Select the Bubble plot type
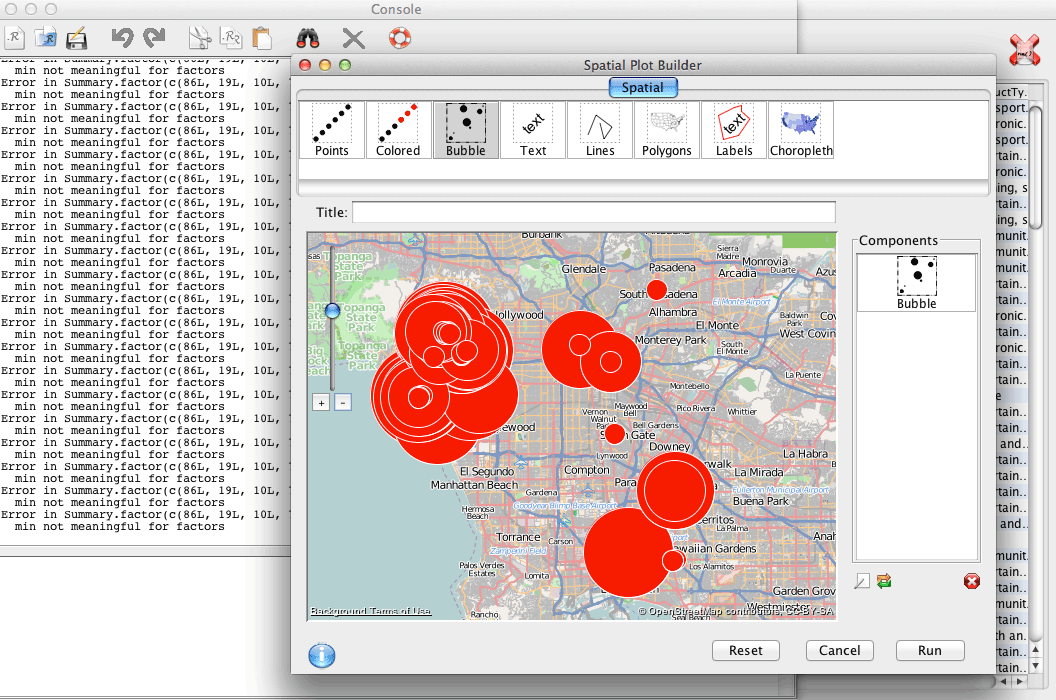 point(465,130)
